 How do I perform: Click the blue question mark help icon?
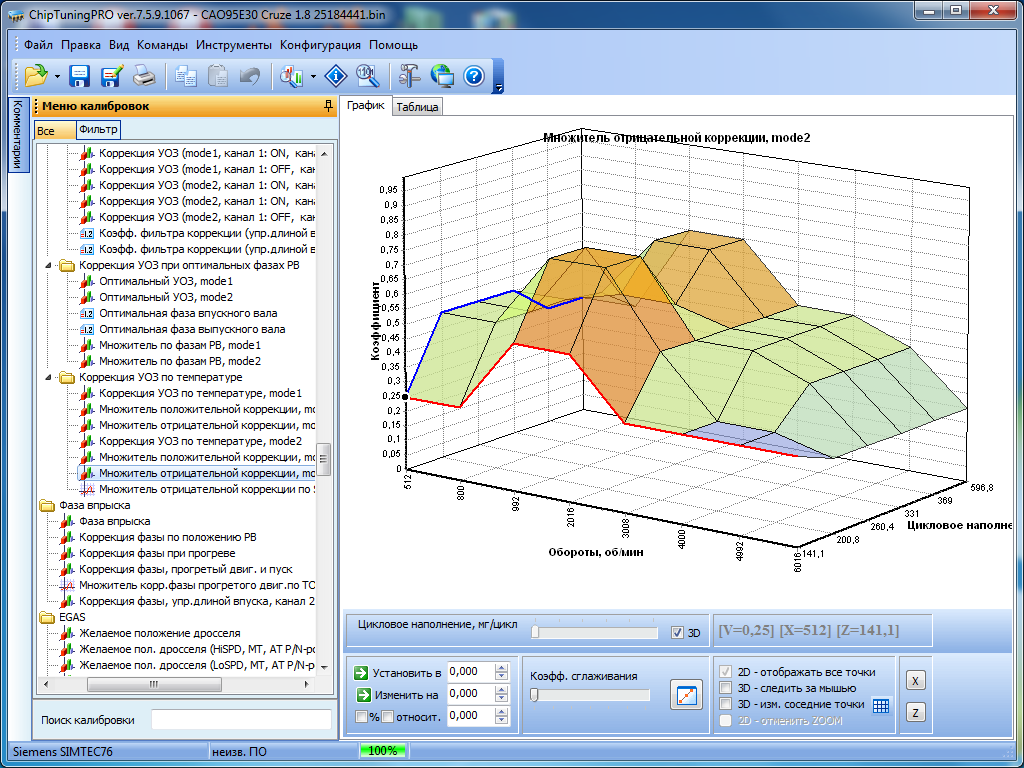tap(474, 75)
